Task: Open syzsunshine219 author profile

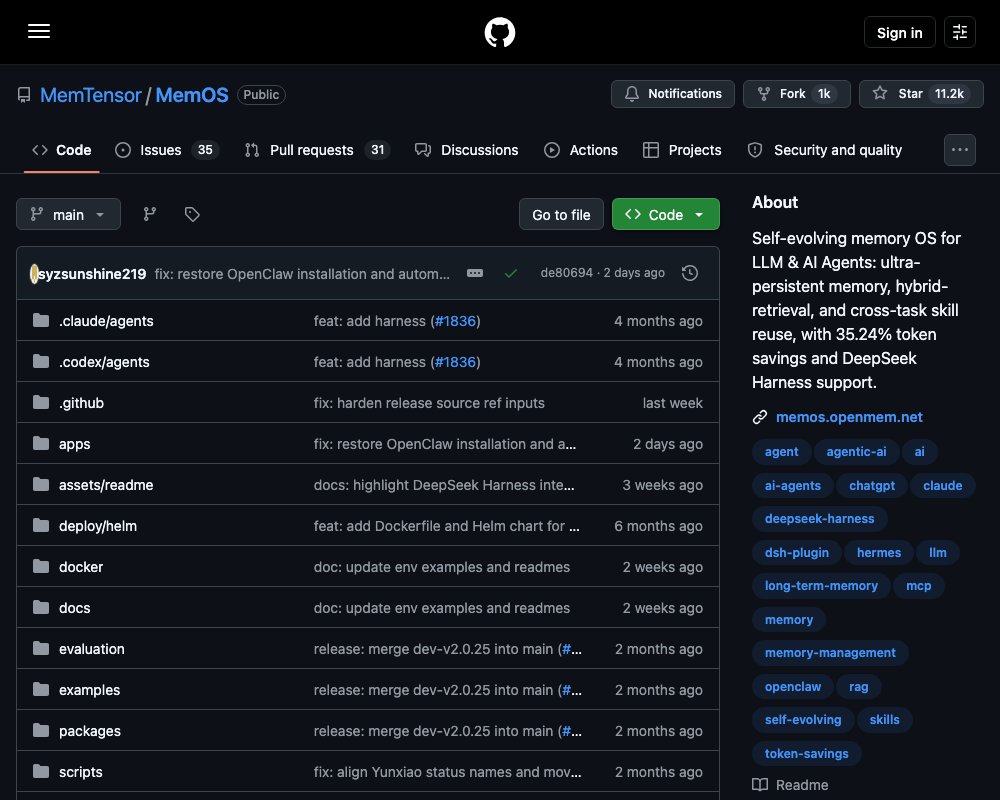Action: tap(92, 274)
